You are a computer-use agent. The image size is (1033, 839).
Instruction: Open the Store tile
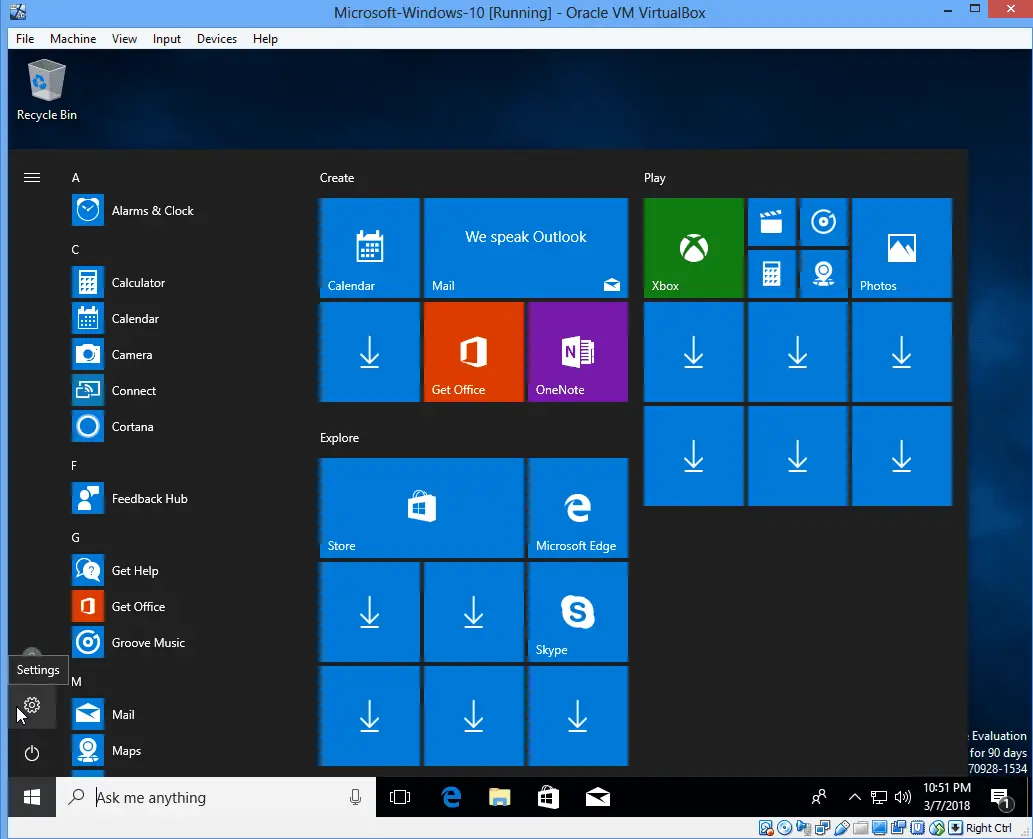click(x=422, y=508)
